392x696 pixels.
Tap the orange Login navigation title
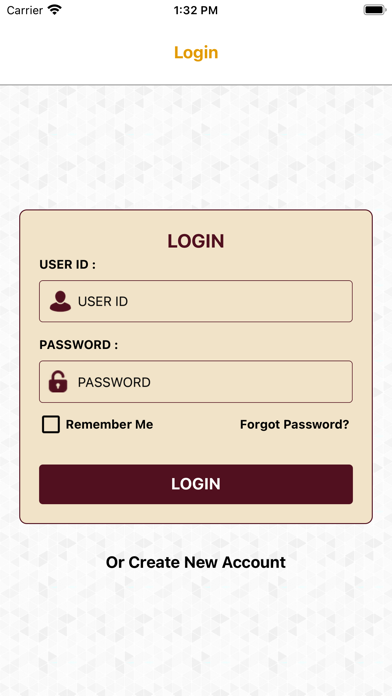pyautogui.click(x=196, y=52)
